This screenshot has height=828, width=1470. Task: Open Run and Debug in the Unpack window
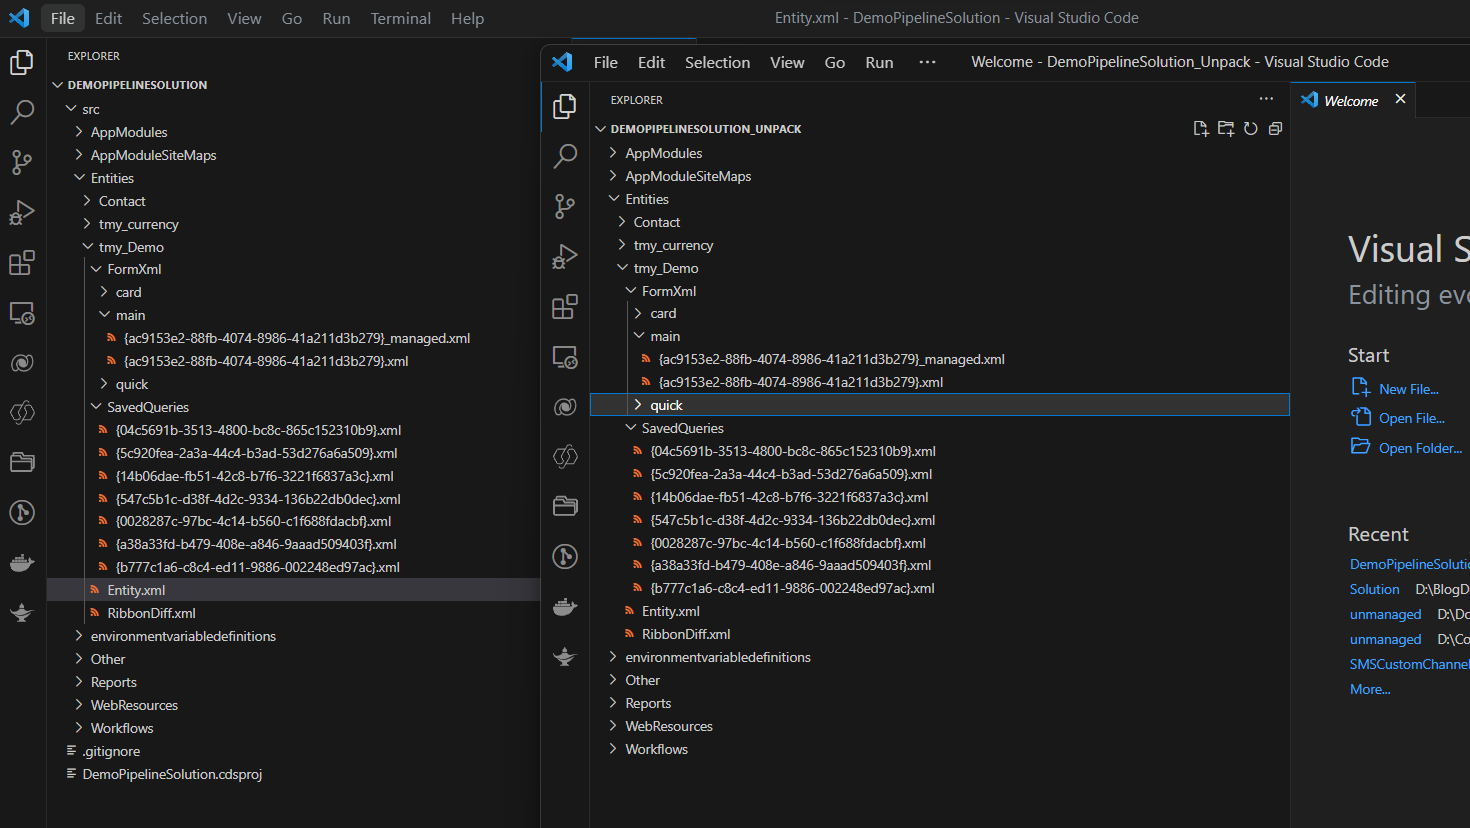point(565,256)
